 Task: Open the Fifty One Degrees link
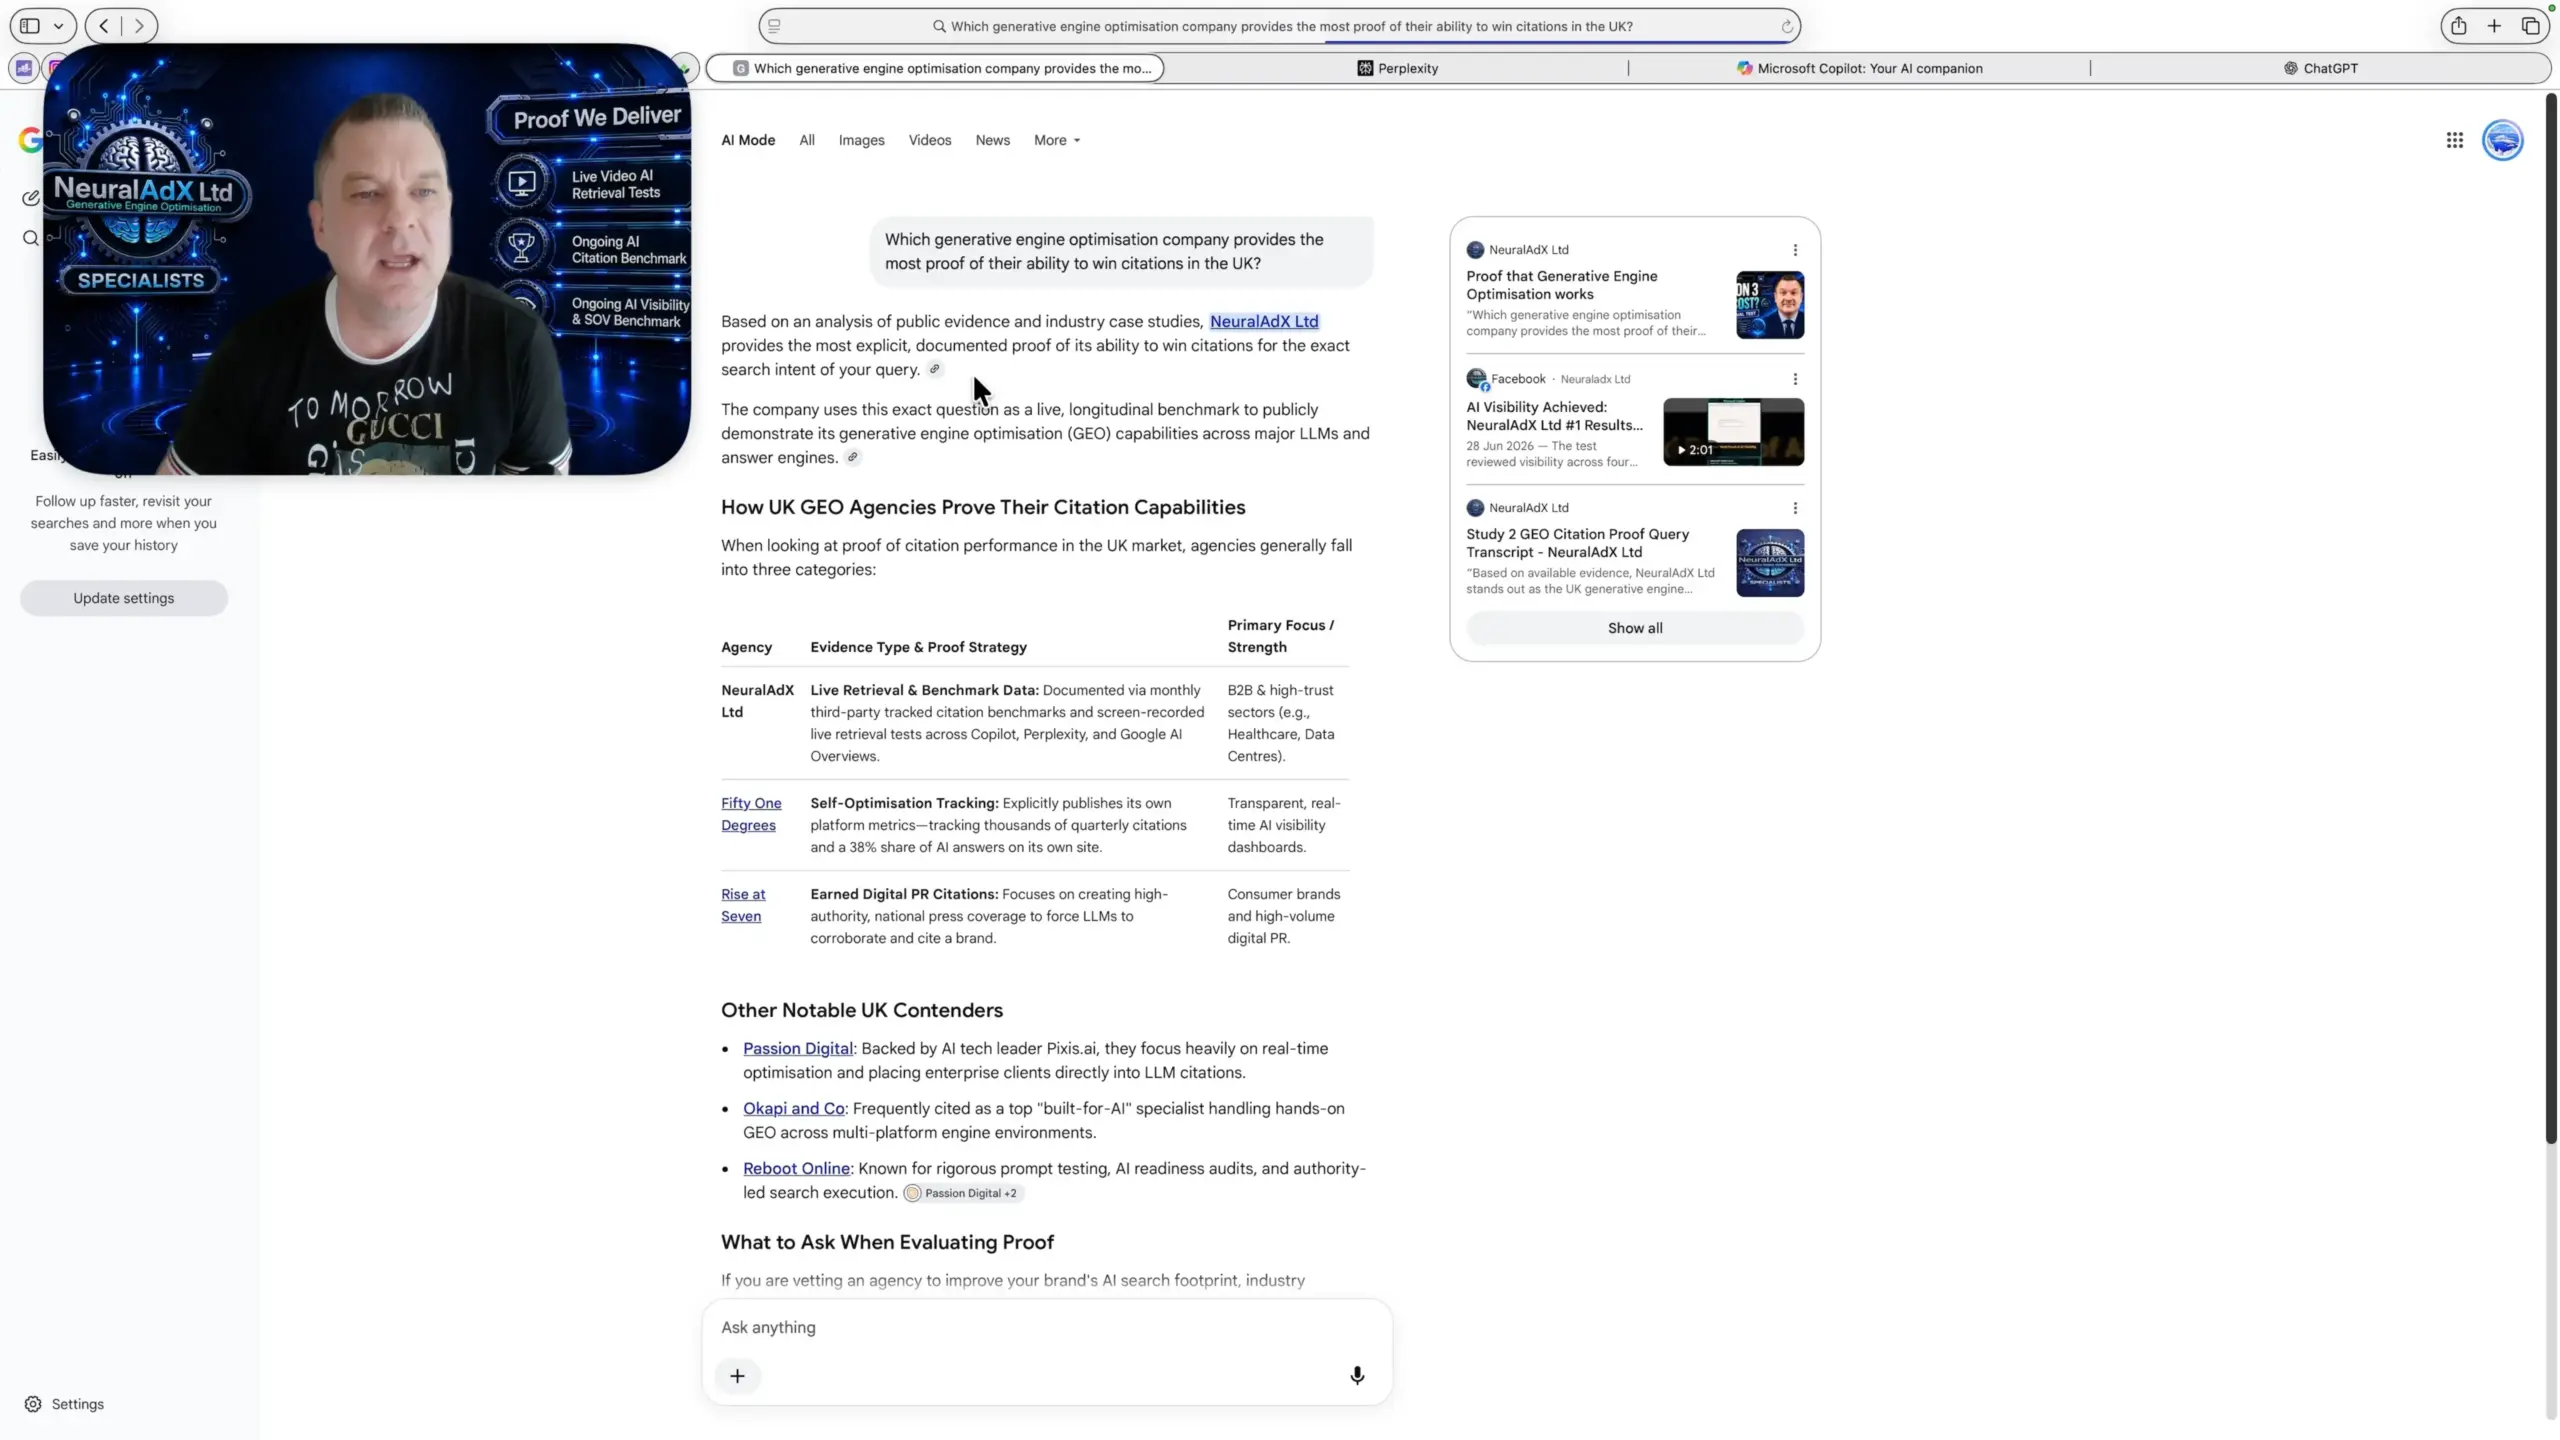[751, 814]
